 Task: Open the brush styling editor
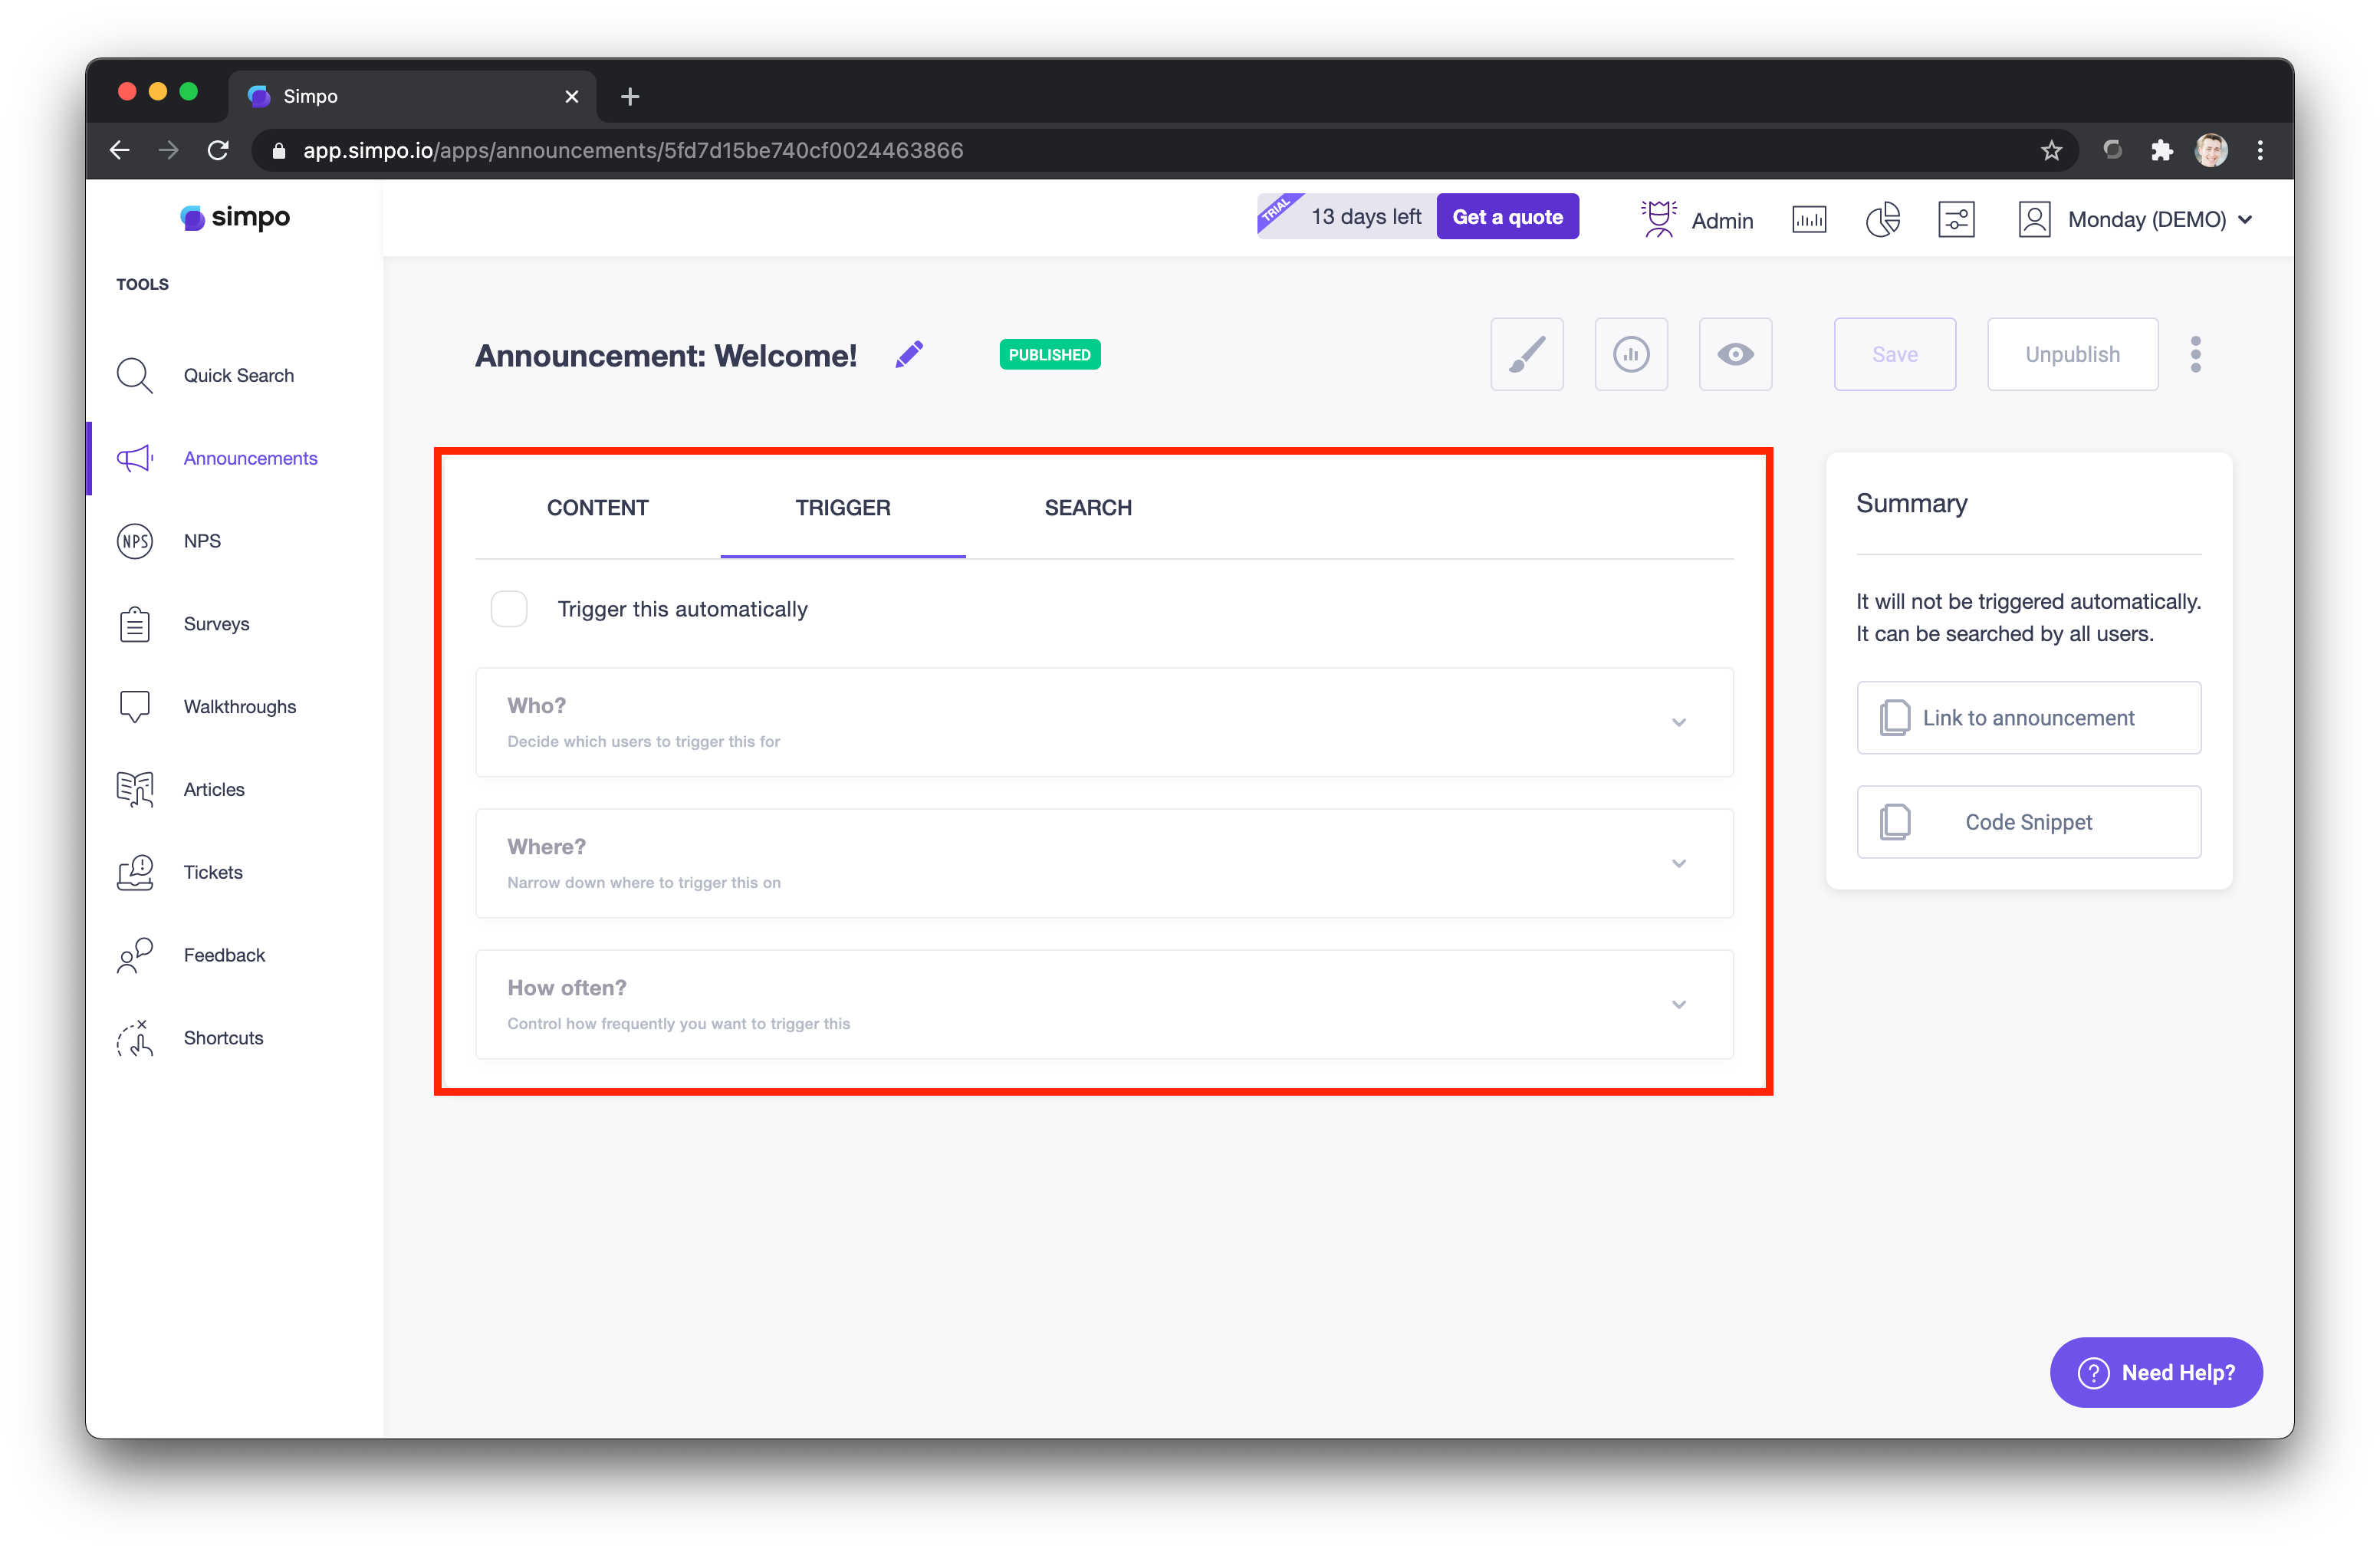click(x=1526, y=354)
